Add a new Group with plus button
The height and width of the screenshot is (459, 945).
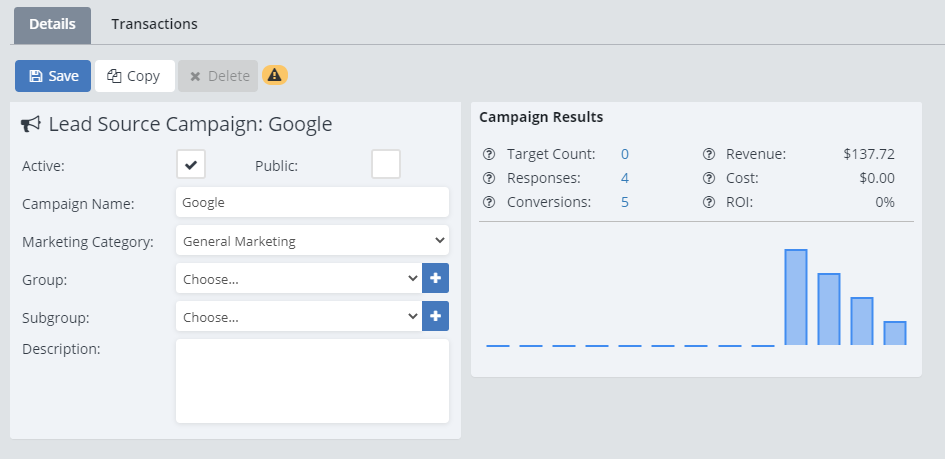point(435,278)
